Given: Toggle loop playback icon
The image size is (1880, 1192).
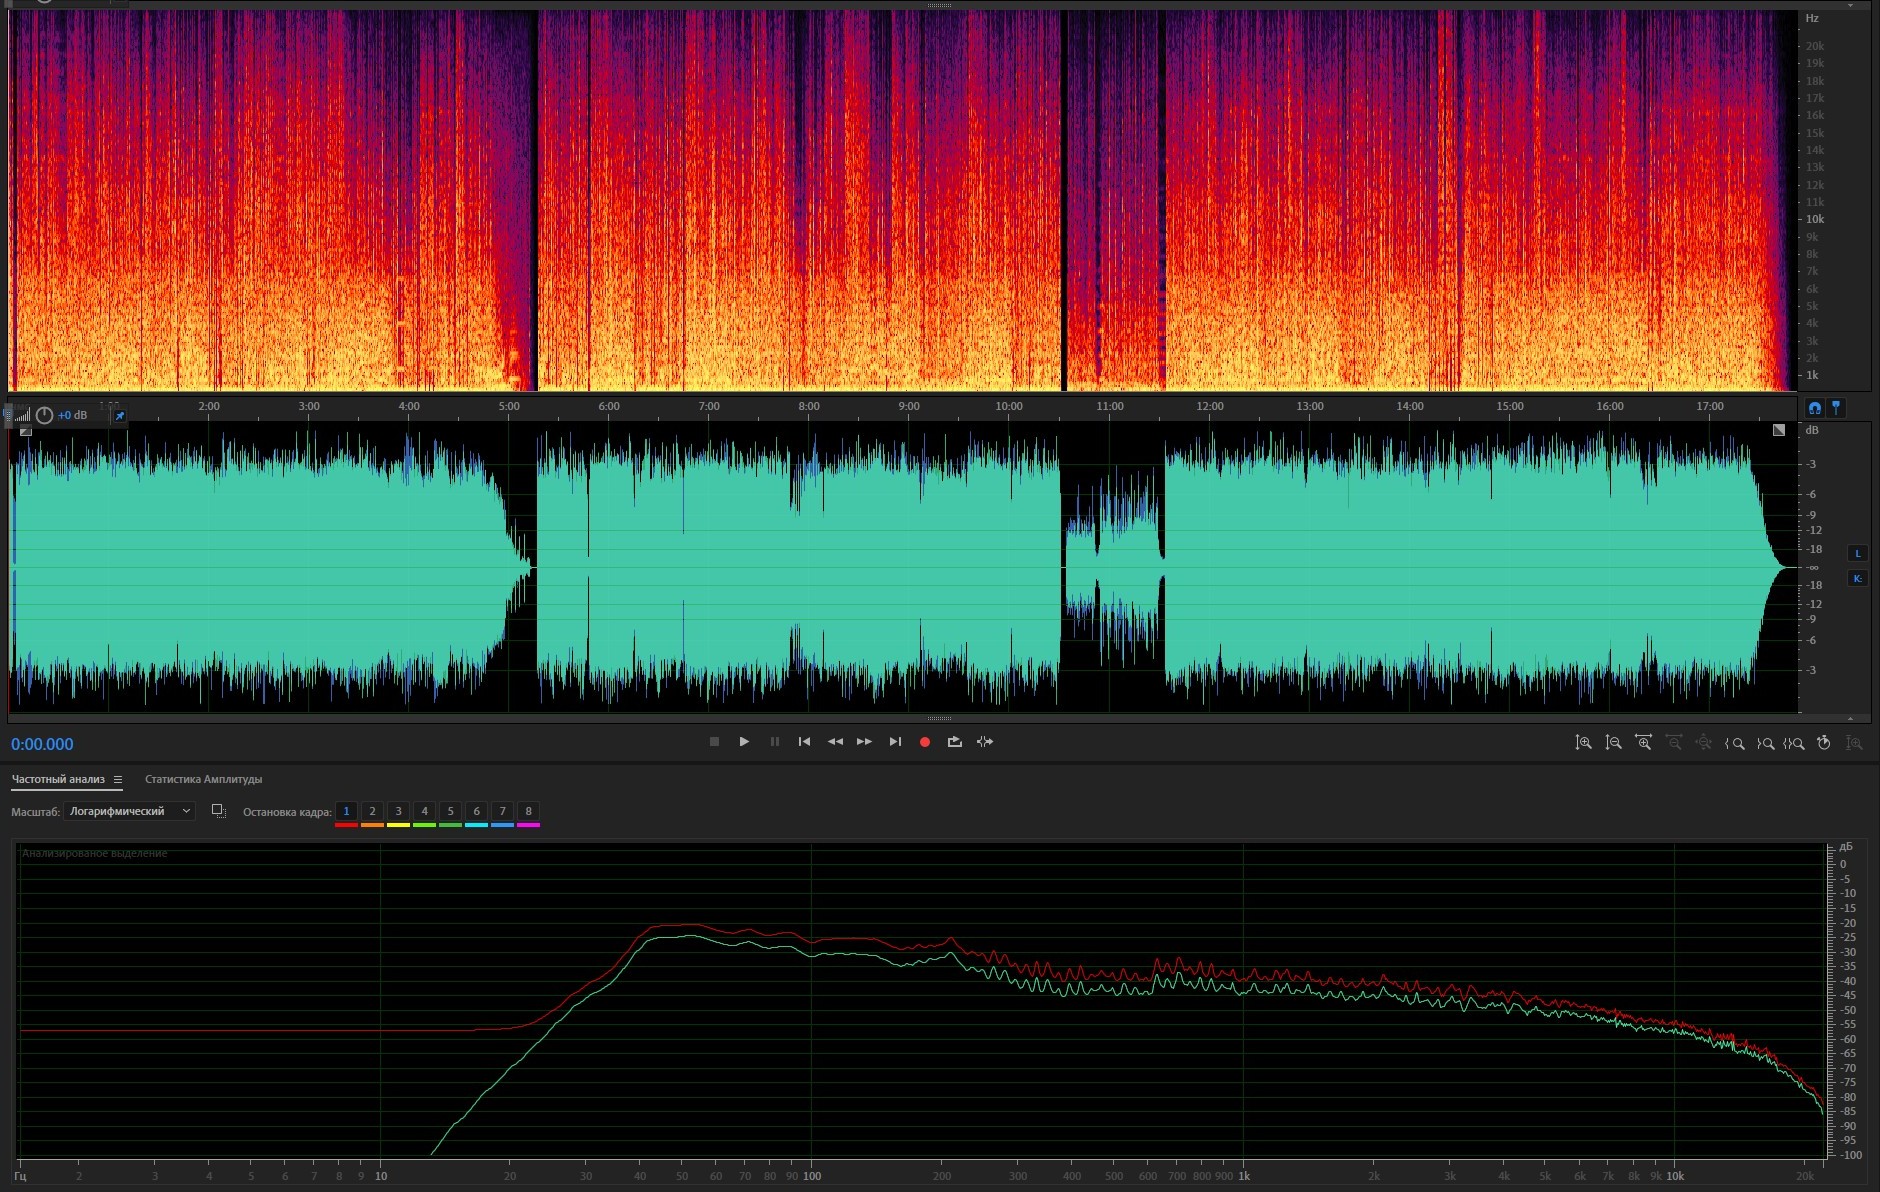Looking at the screenshot, I should coord(955,742).
